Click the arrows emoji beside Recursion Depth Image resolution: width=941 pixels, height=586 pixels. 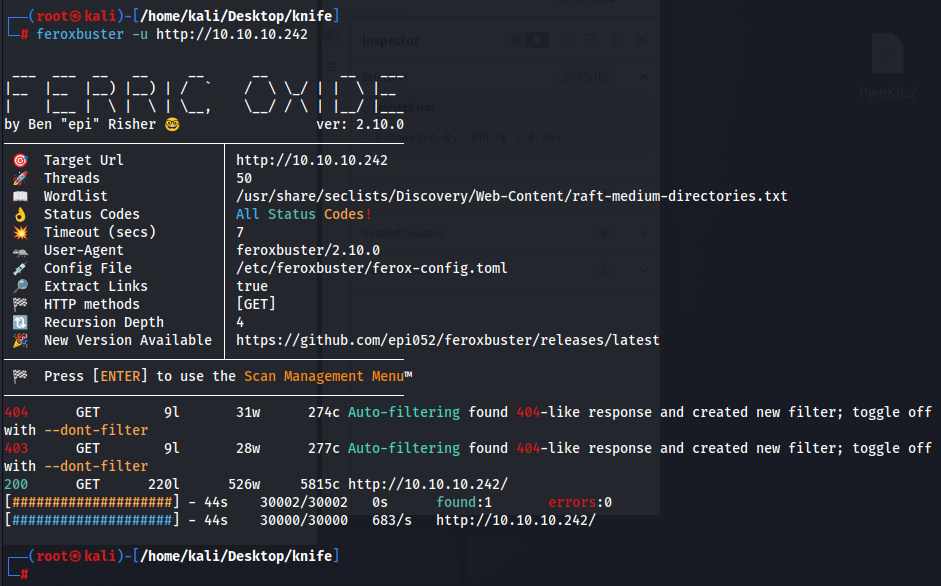(x=20, y=322)
